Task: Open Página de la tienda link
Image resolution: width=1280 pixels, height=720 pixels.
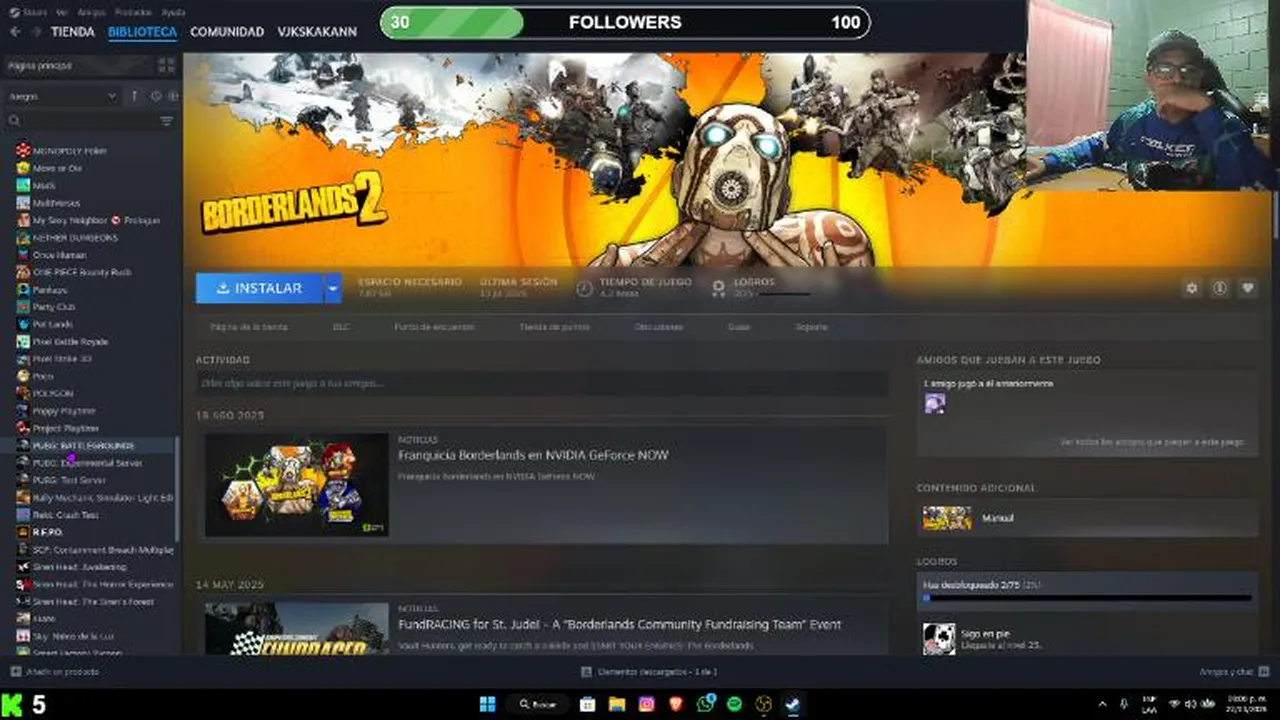Action: click(249, 327)
